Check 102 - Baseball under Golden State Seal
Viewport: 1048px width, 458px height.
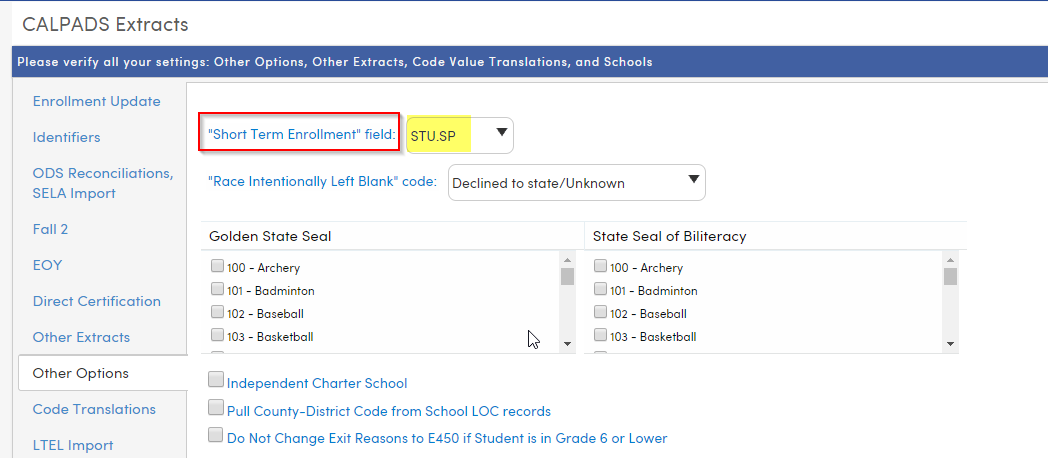[217, 312]
